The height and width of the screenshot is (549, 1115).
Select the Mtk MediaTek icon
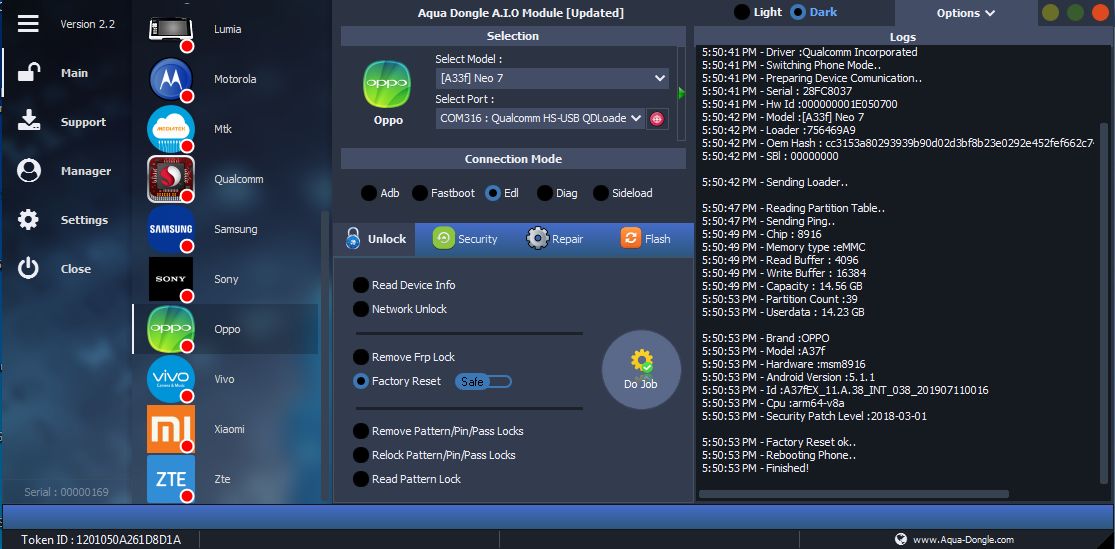[171, 129]
